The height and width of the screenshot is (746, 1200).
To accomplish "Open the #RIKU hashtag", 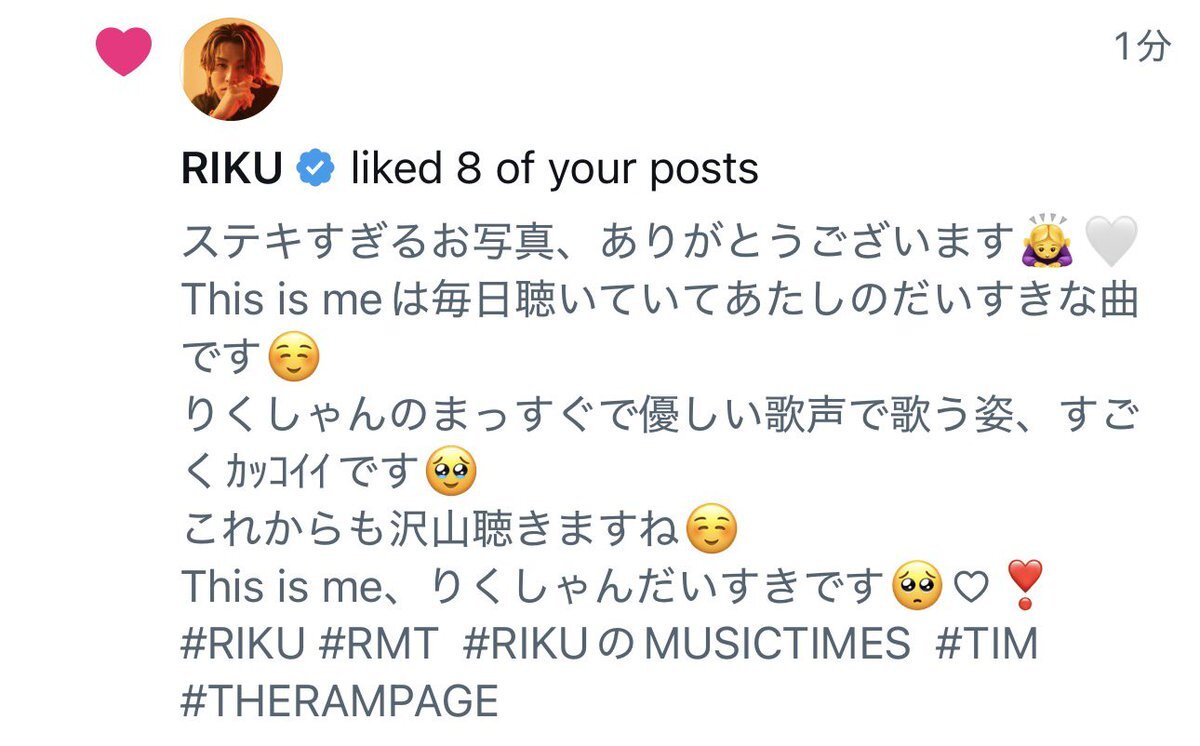I will point(242,645).
